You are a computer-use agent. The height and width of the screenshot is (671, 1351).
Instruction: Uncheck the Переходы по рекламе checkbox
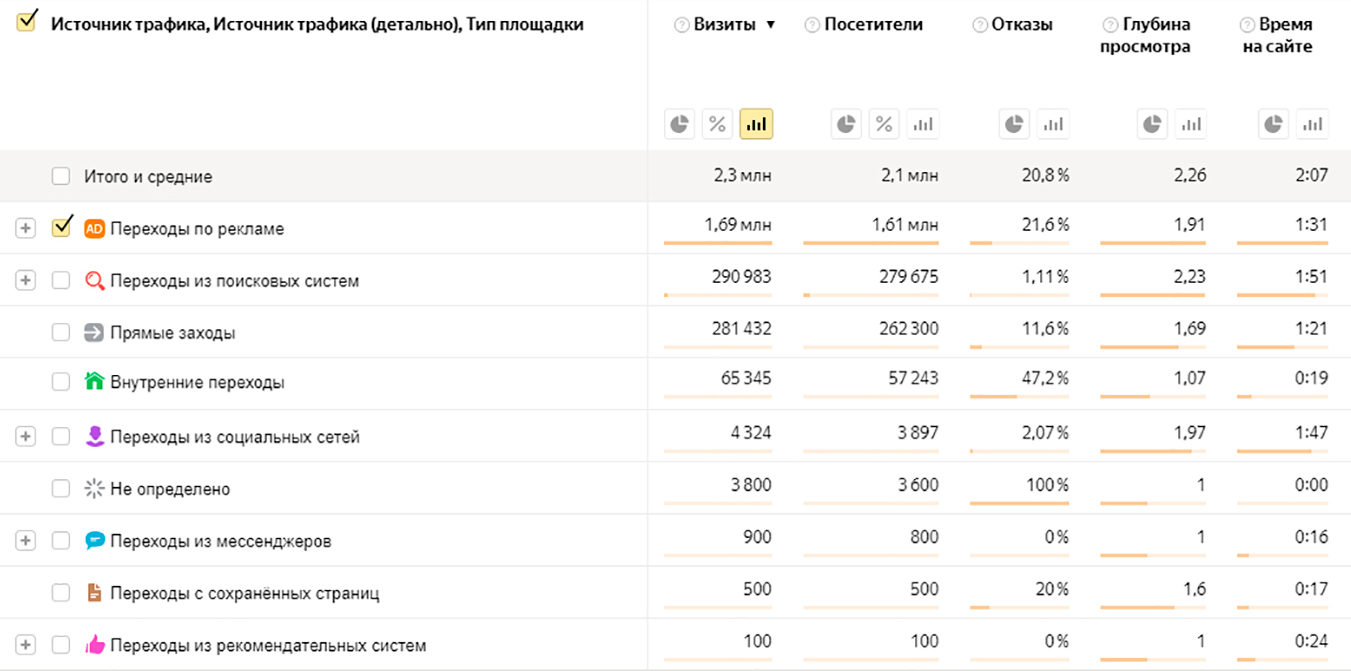coord(61,227)
